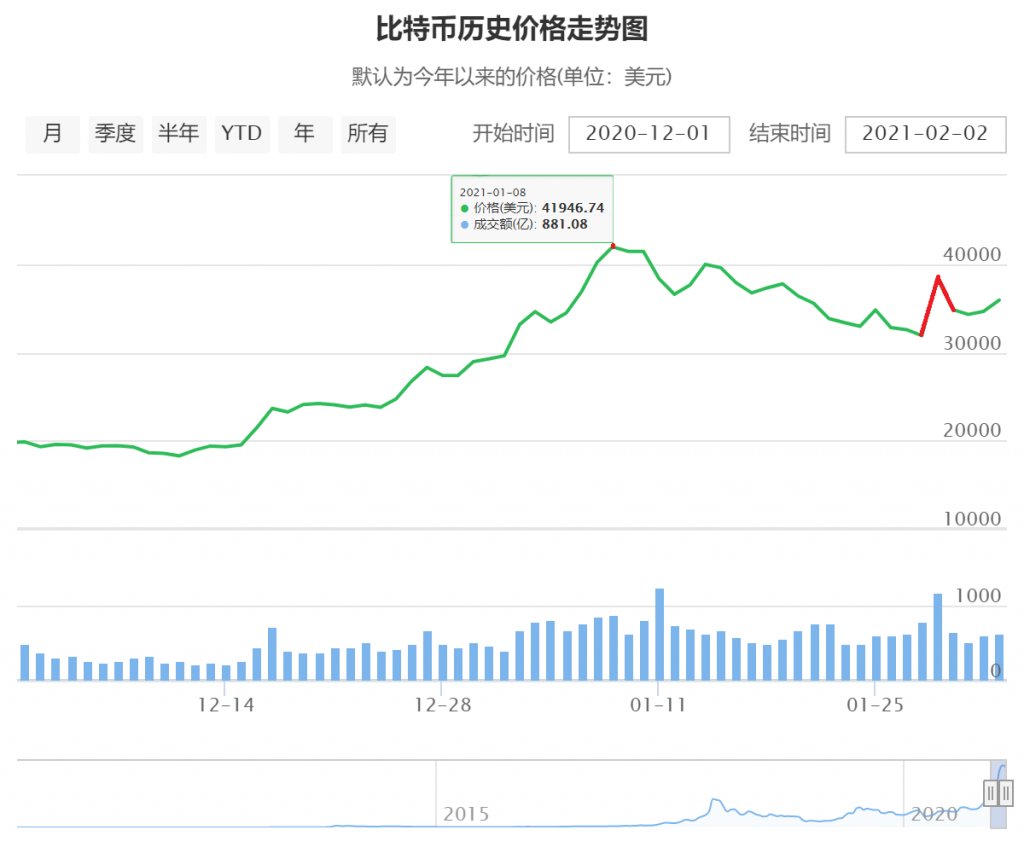Click the red peak marker on the price line
The height and width of the screenshot is (853, 1024).
point(613,246)
